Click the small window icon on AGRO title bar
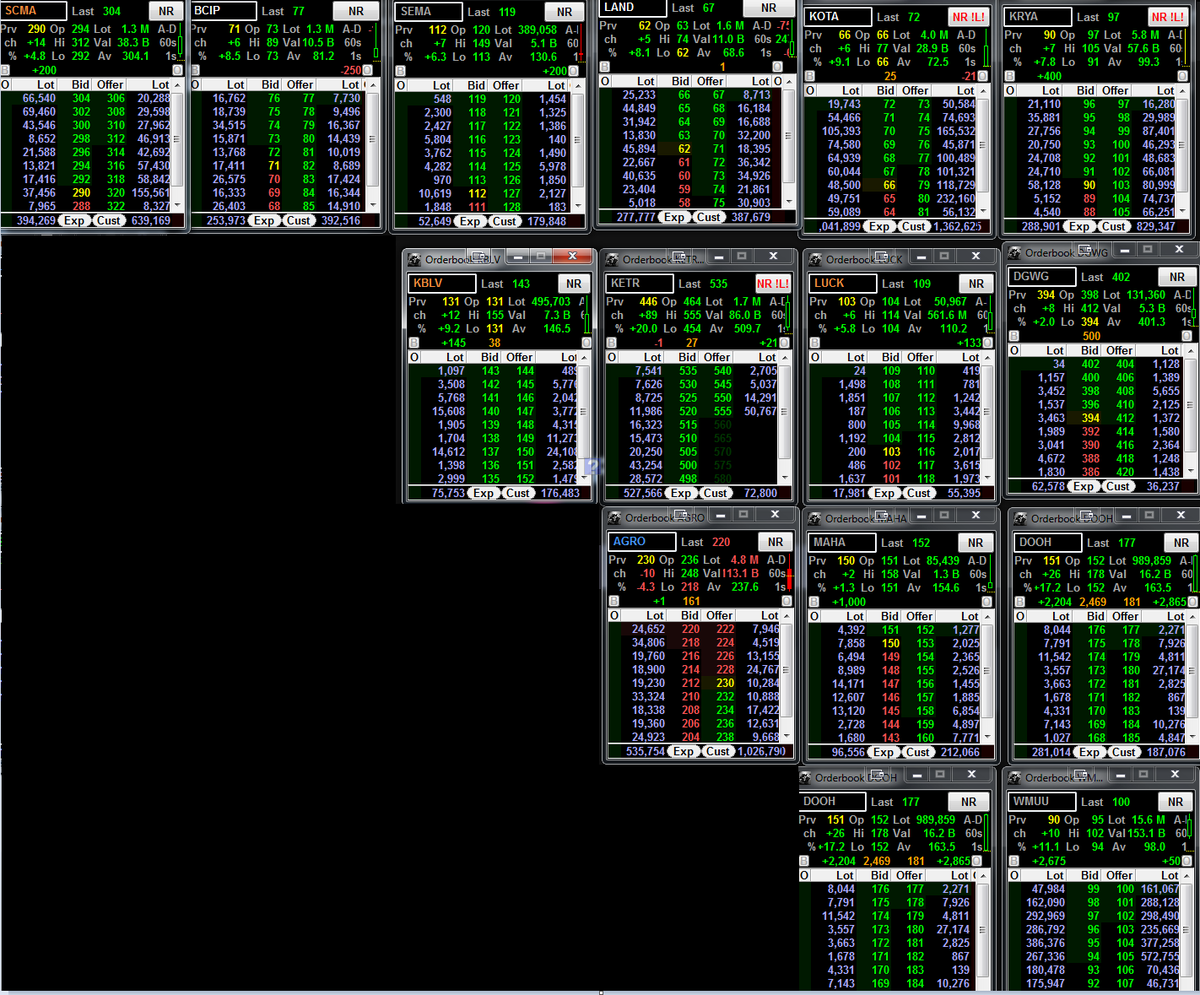The height and width of the screenshot is (995, 1200). (680, 516)
